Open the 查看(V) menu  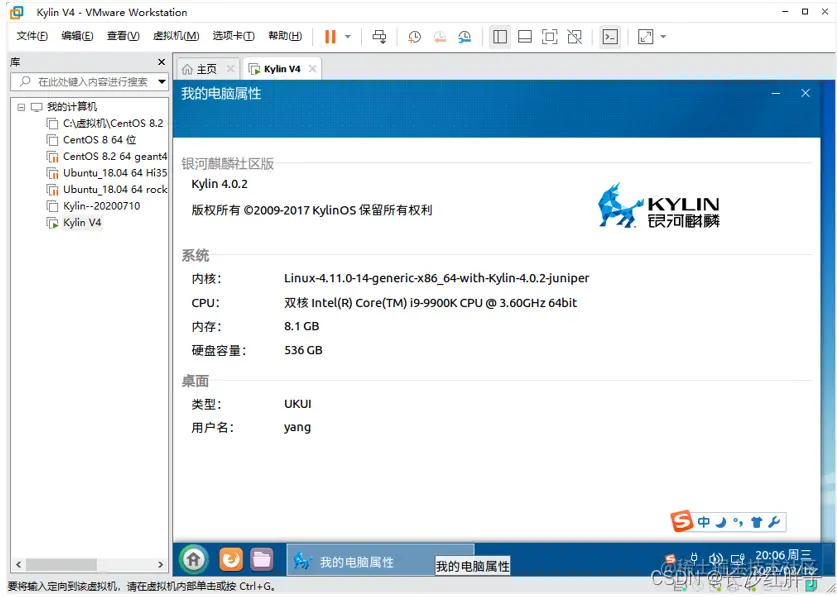coord(123,36)
